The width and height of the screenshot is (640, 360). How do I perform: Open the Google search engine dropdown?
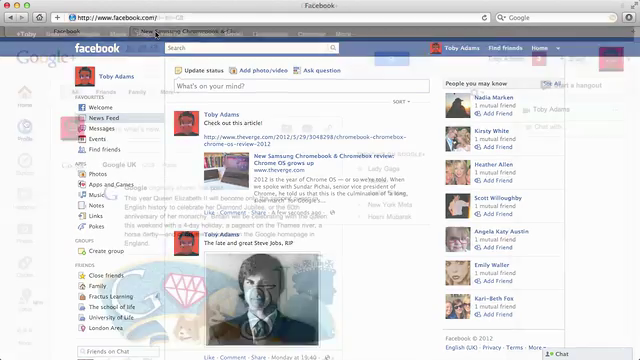pos(501,18)
